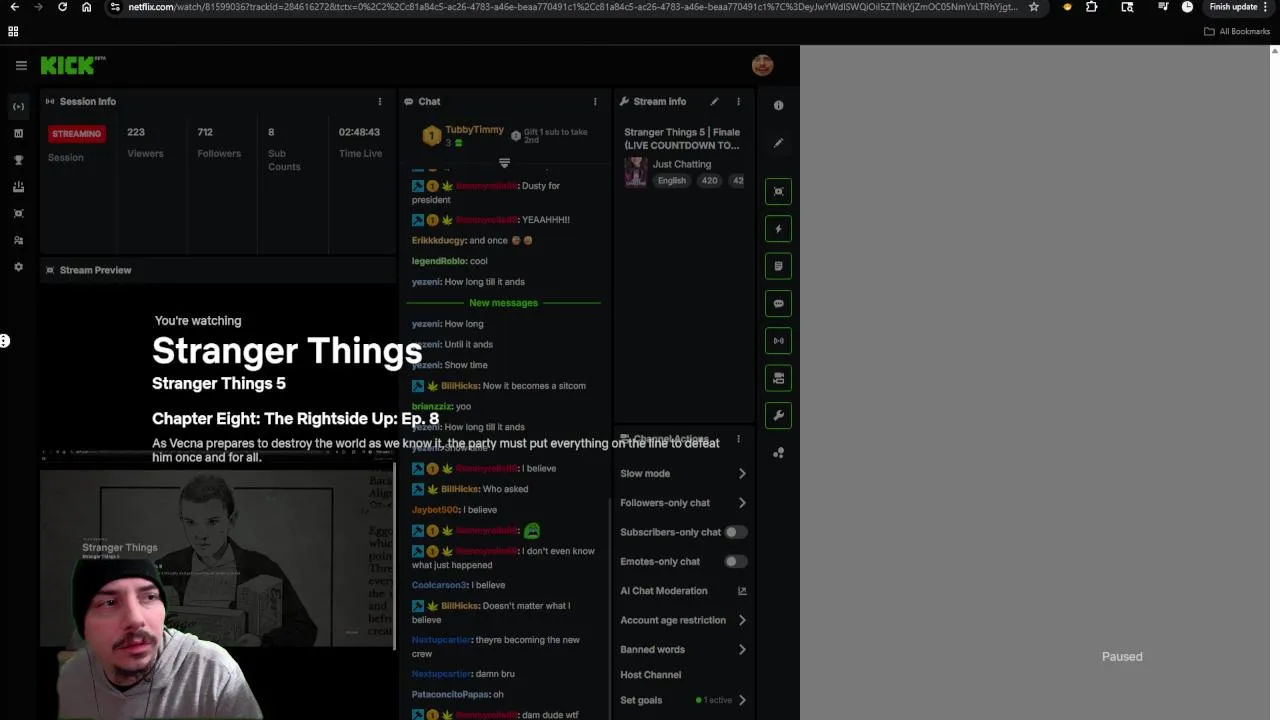The width and height of the screenshot is (1280, 720).
Task: Open Stream Info panel options menu
Action: click(738, 101)
